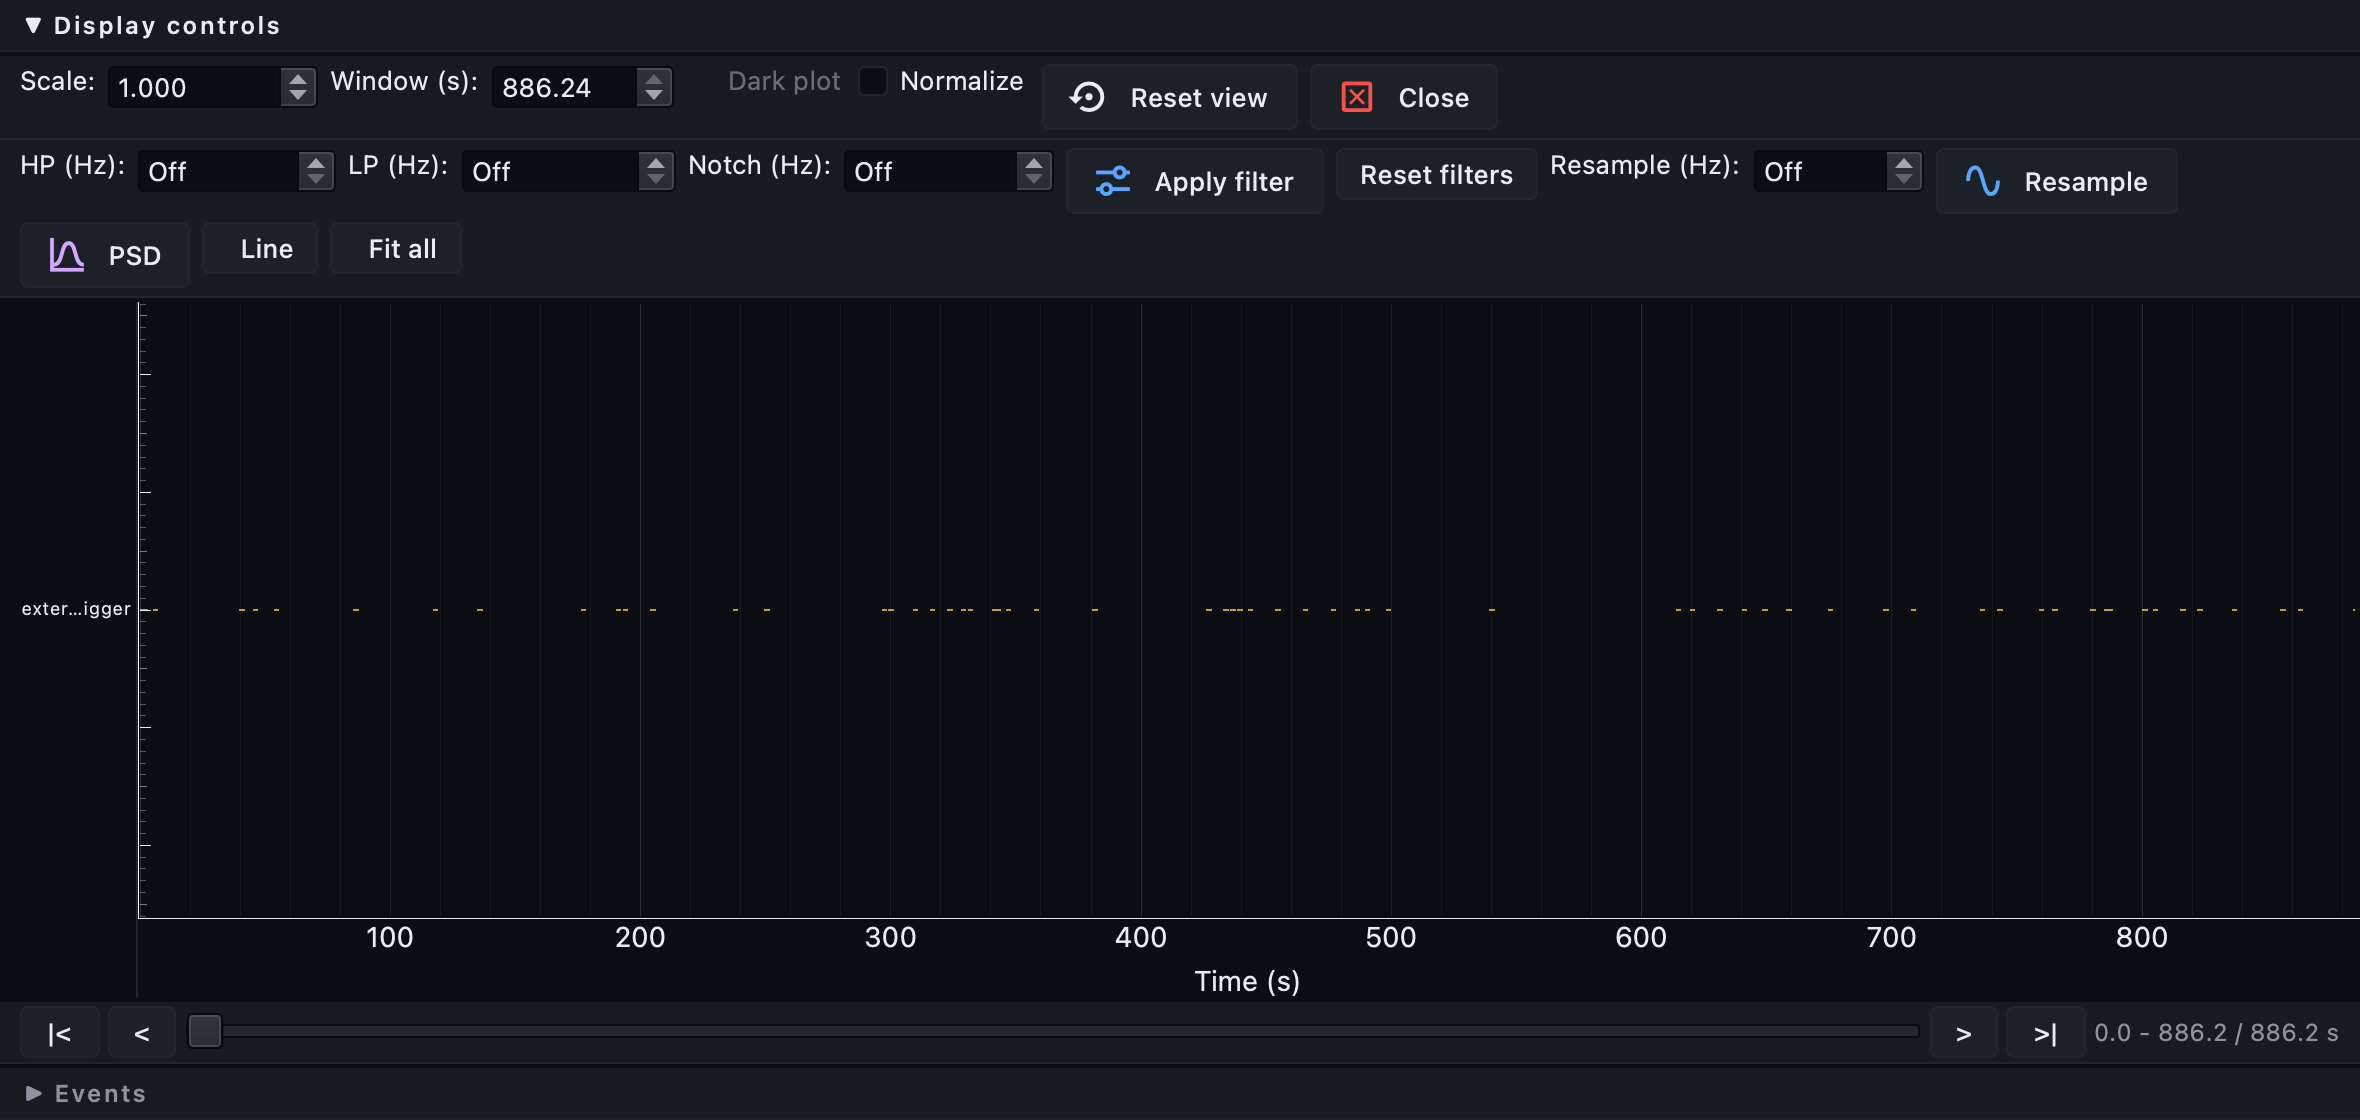This screenshot has width=2360, height=1120.
Task: Decrease HP (Hz) with the down arrow
Action: (316, 180)
